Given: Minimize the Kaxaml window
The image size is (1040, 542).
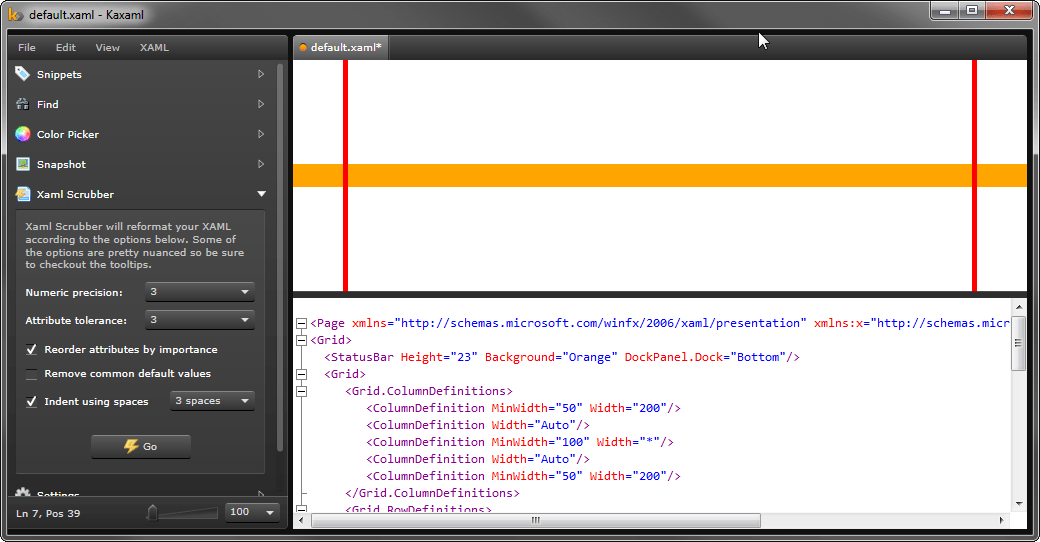Looking at the screenshot, I should pos(945,11).
